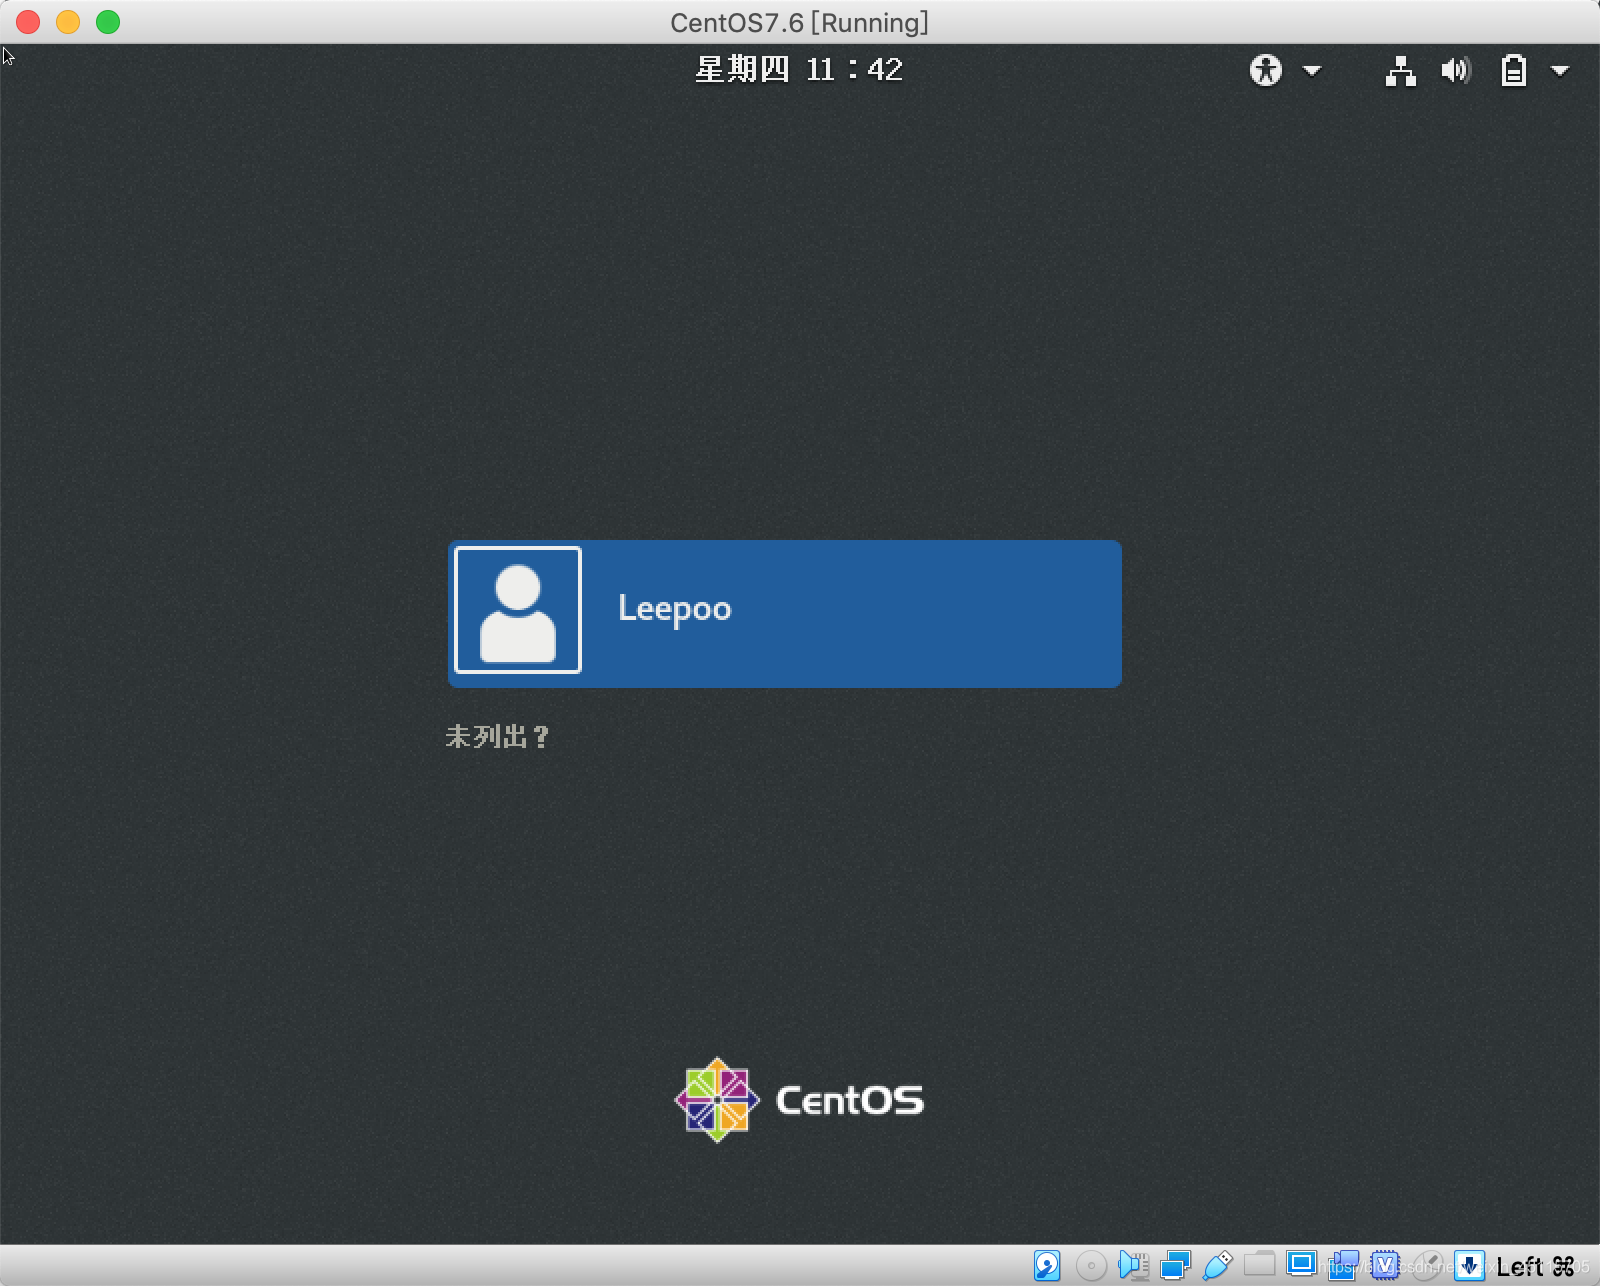Click the clock showing 星期四 11:42
1600x1286 pixels.
pyautogui.click(x=800, y=69)
